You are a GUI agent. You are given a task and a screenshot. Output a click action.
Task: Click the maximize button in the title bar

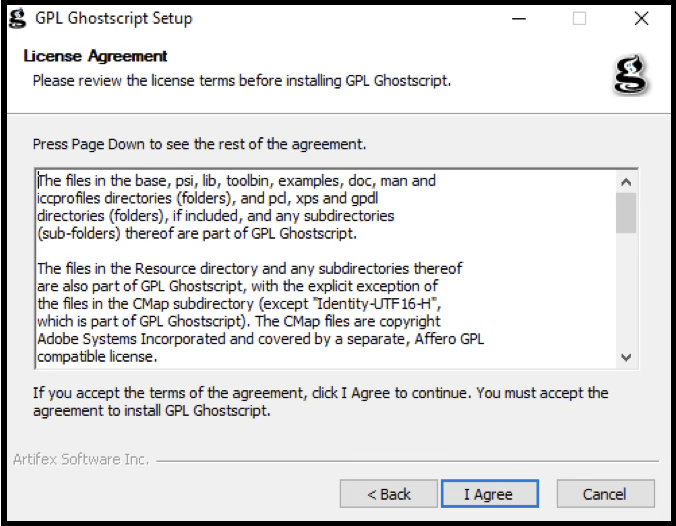pos(580,18)
